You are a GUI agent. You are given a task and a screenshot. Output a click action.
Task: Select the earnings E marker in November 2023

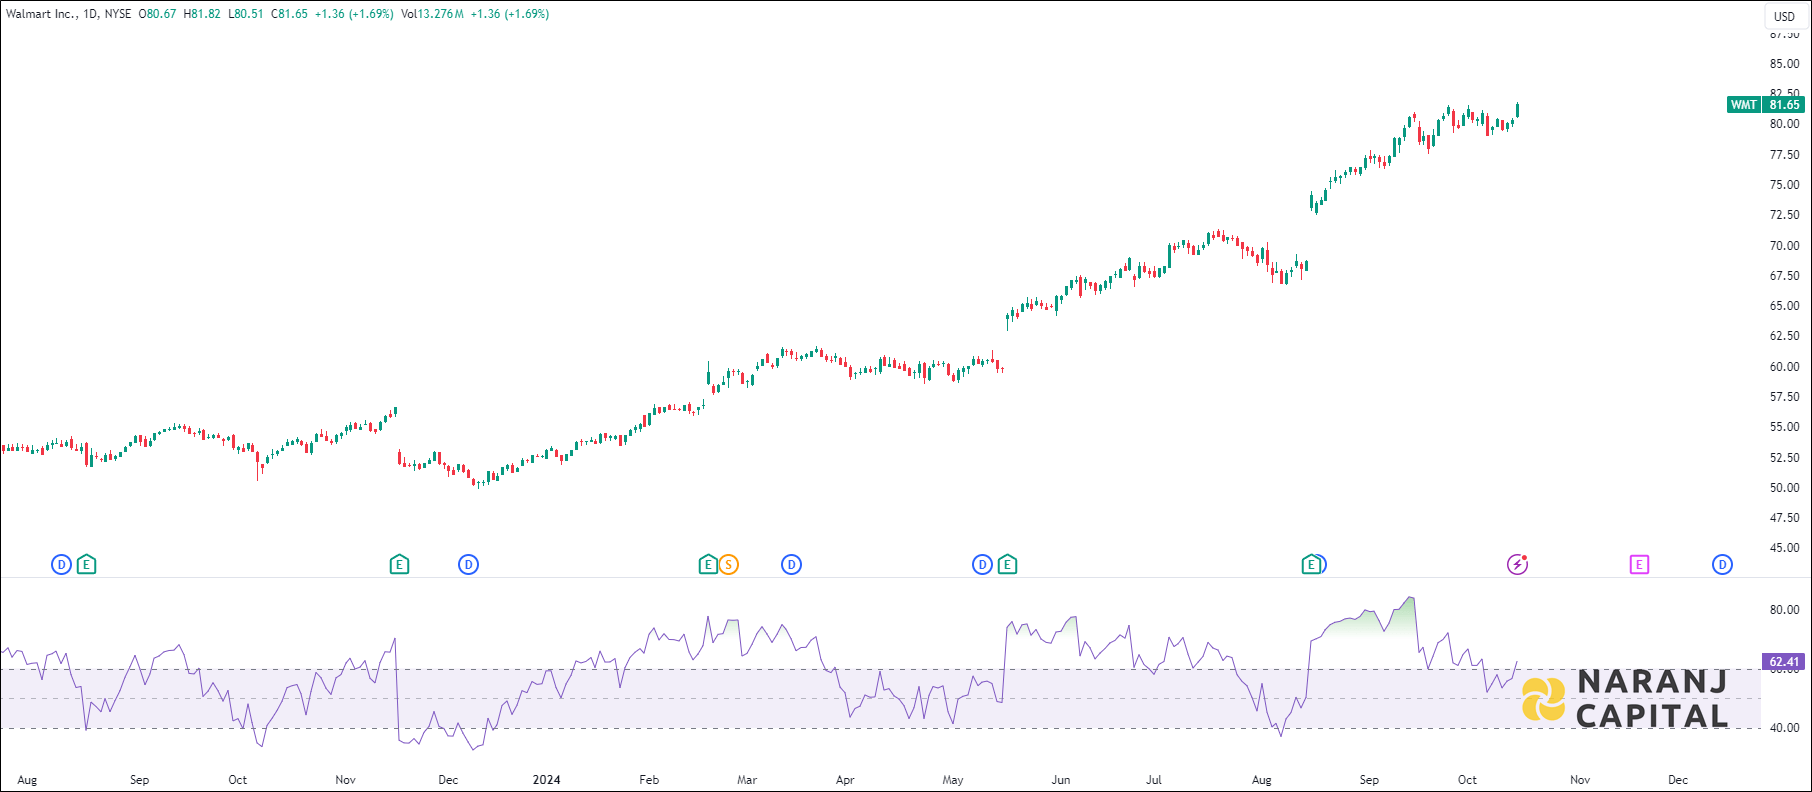click(399, 565)
